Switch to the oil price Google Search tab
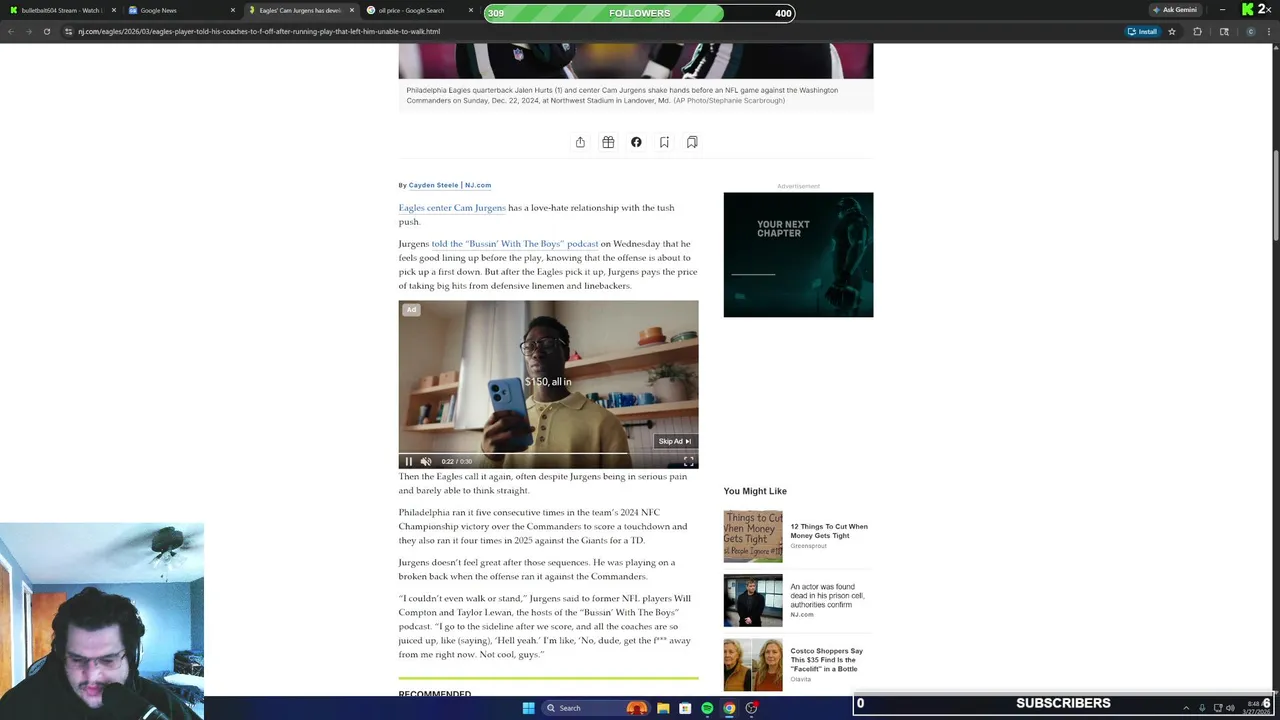This screenshot has height=720, width=1280. click(411, 10)
